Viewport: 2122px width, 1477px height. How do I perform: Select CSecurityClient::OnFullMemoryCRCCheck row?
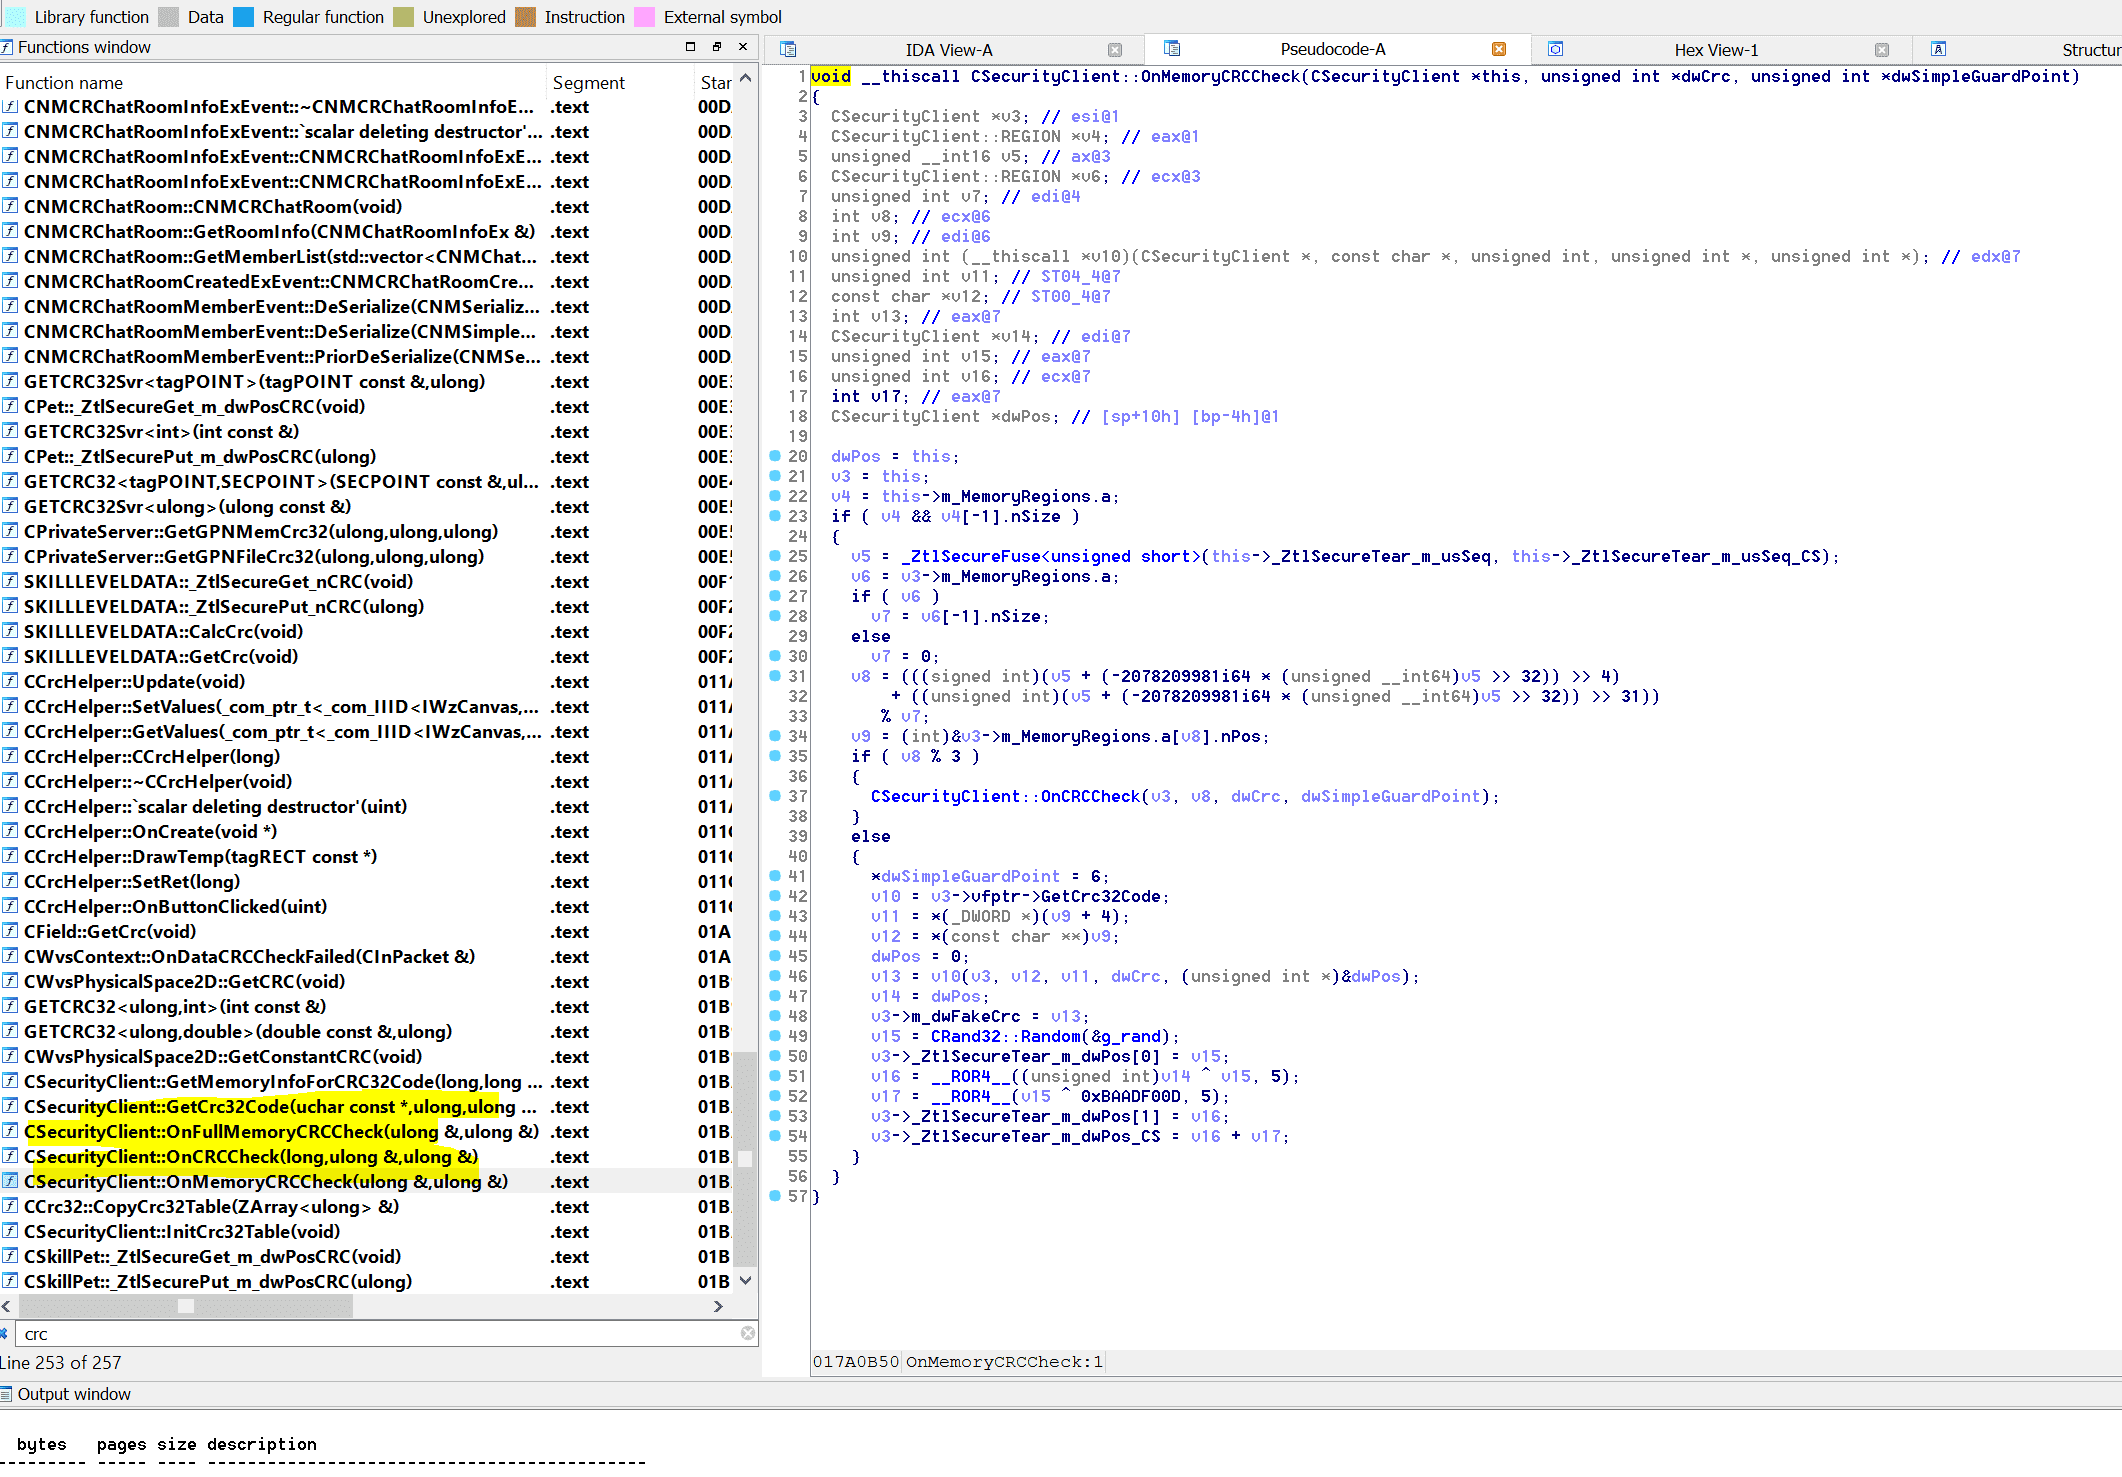pos(366,1131)
